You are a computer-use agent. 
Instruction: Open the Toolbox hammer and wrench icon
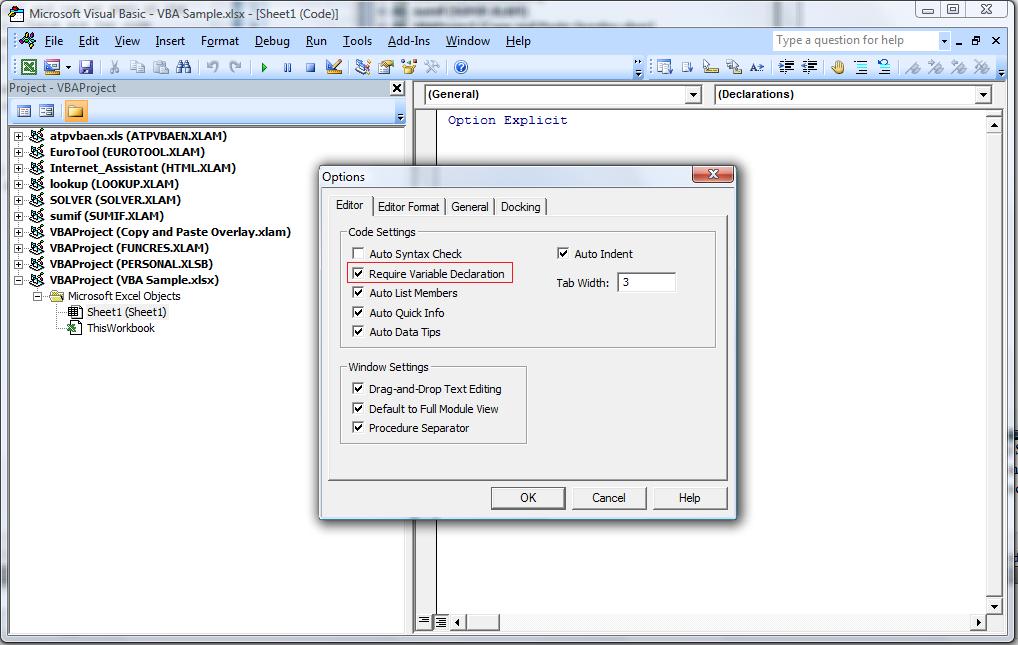tap(432, 67)
